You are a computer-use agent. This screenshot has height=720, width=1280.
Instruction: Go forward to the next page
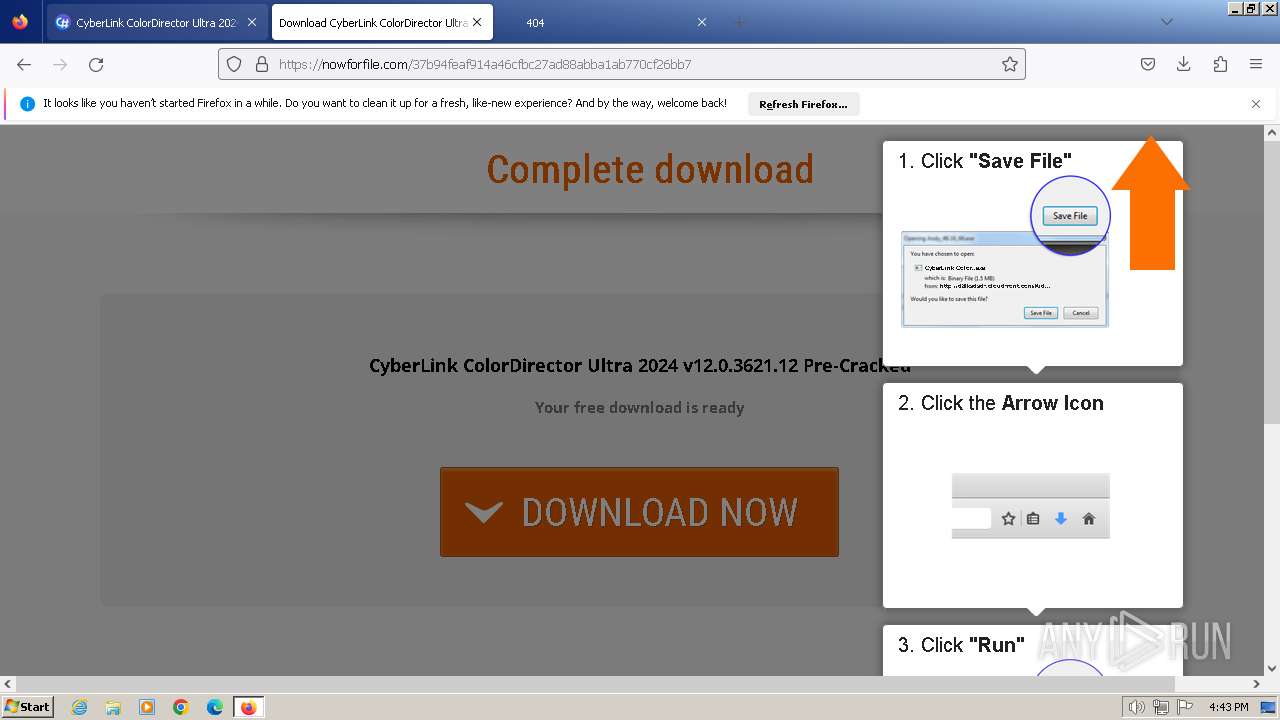coord(60,64)
